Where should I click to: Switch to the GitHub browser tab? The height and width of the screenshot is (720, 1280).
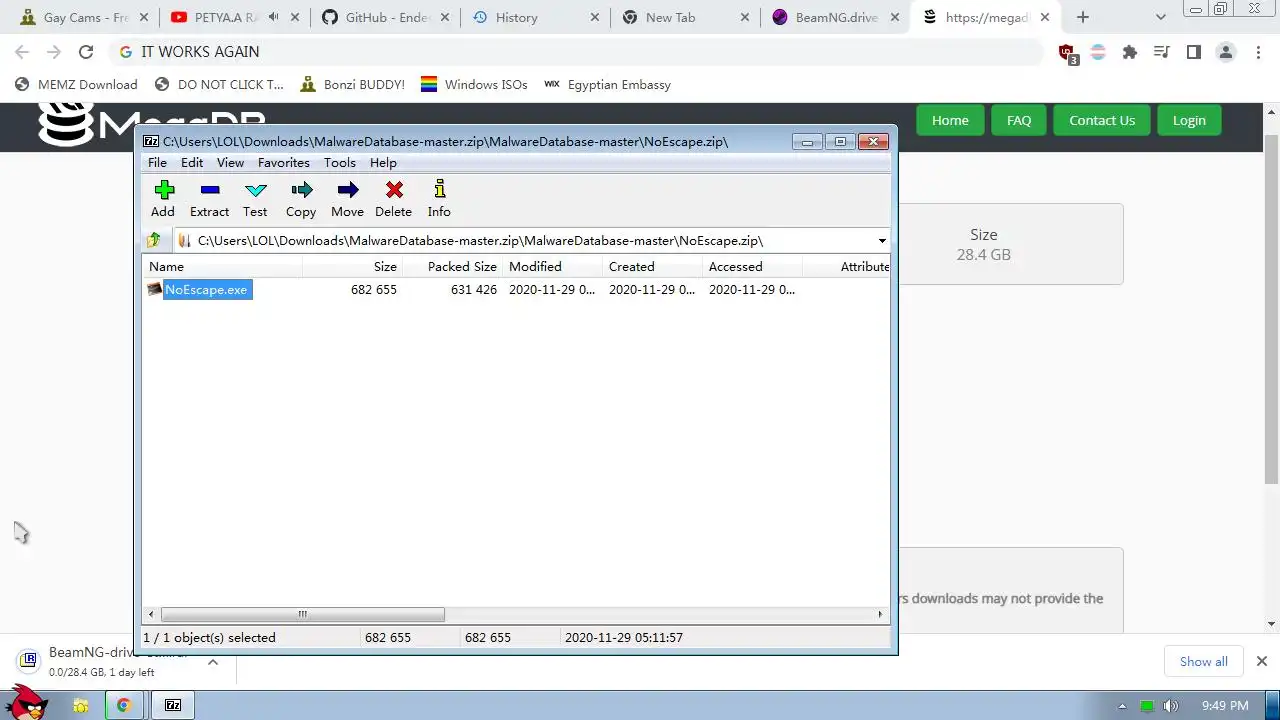coord(385,17)
